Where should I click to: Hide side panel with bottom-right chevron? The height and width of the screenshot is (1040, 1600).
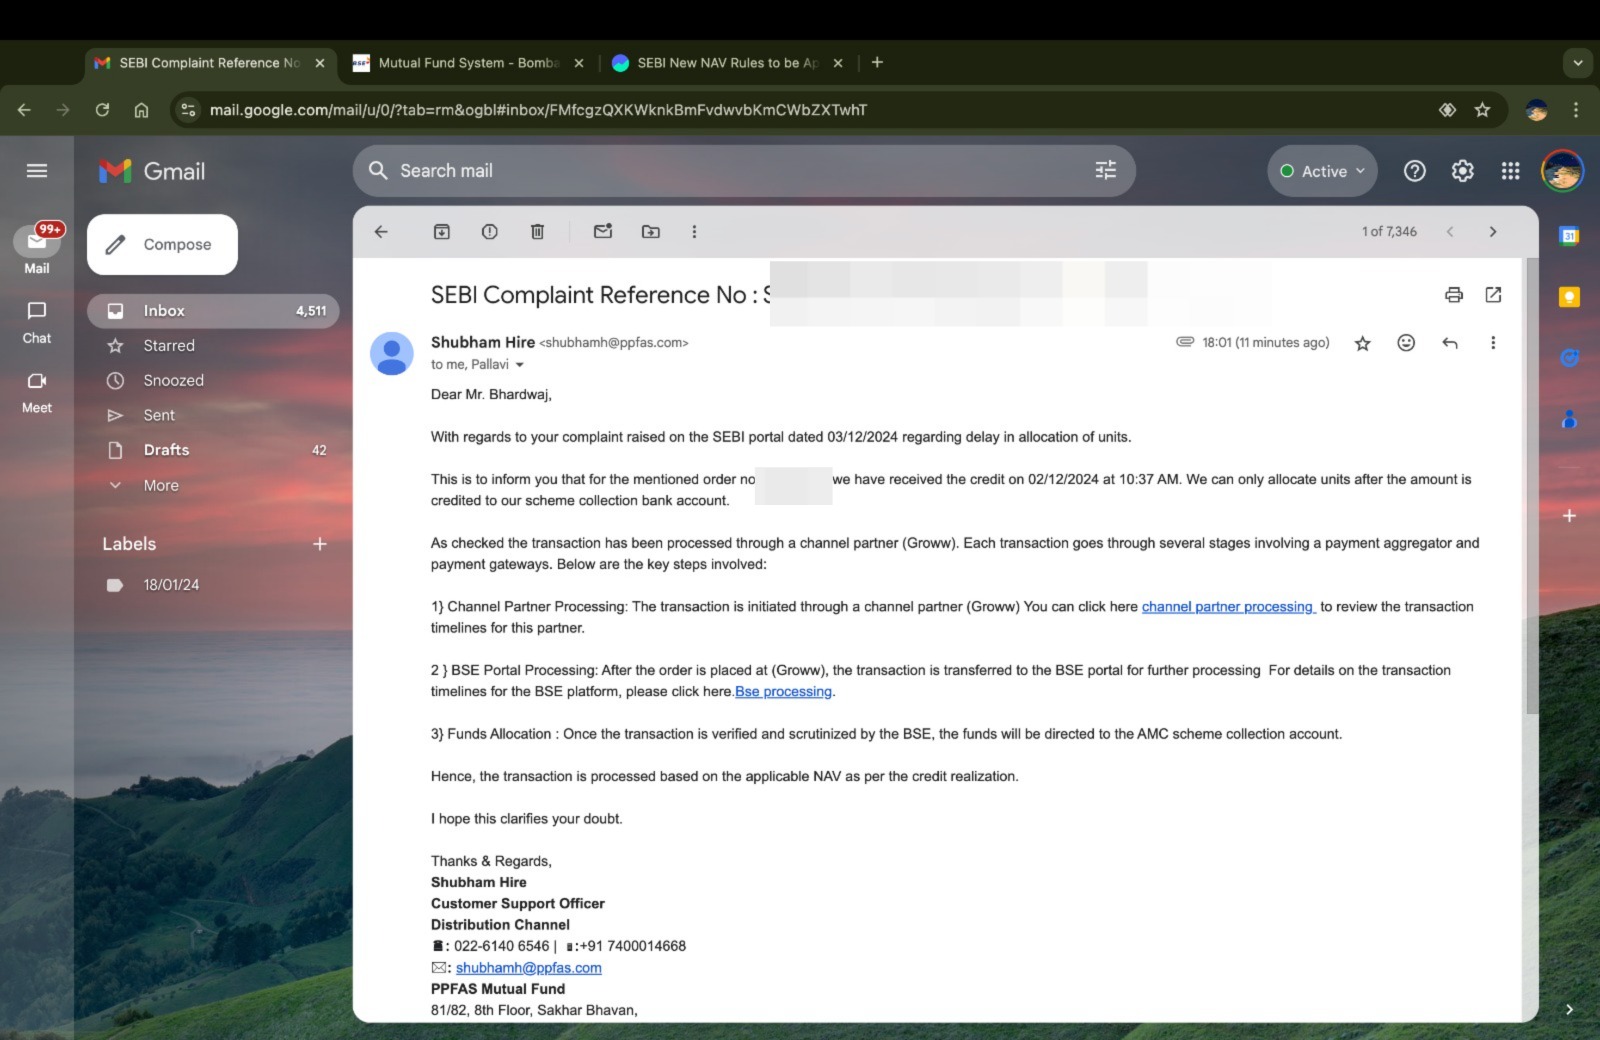pos(1569,1009)
